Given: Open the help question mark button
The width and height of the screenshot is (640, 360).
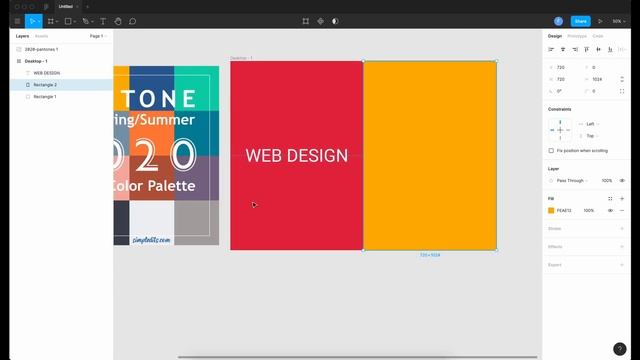Looking at the screenshot, I should pos(620,349).
